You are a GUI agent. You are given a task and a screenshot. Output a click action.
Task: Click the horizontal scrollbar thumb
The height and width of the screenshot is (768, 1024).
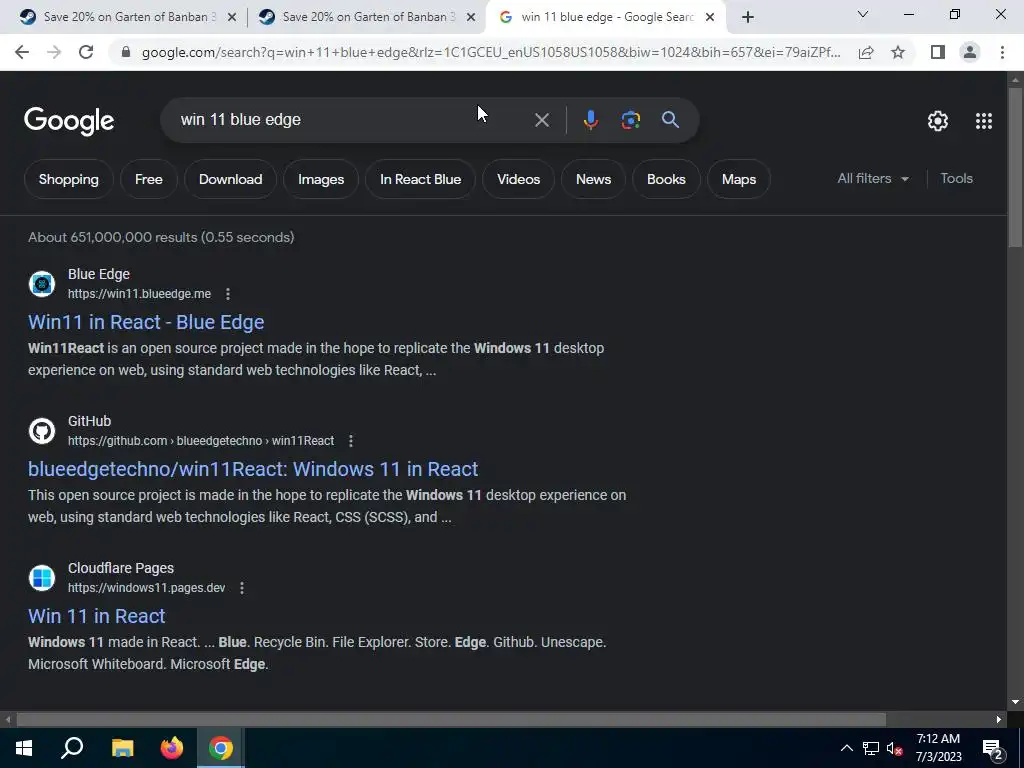[451, 720]
